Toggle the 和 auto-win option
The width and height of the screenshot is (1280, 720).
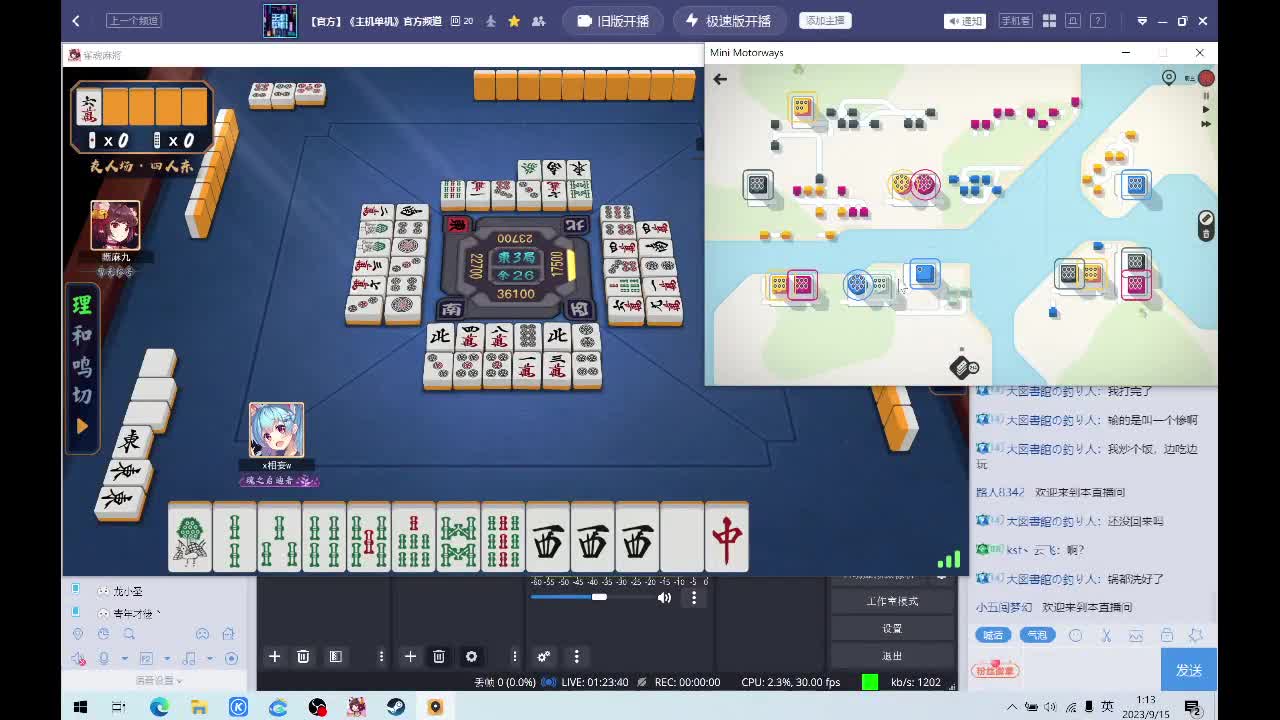click(x=82, y=336)
